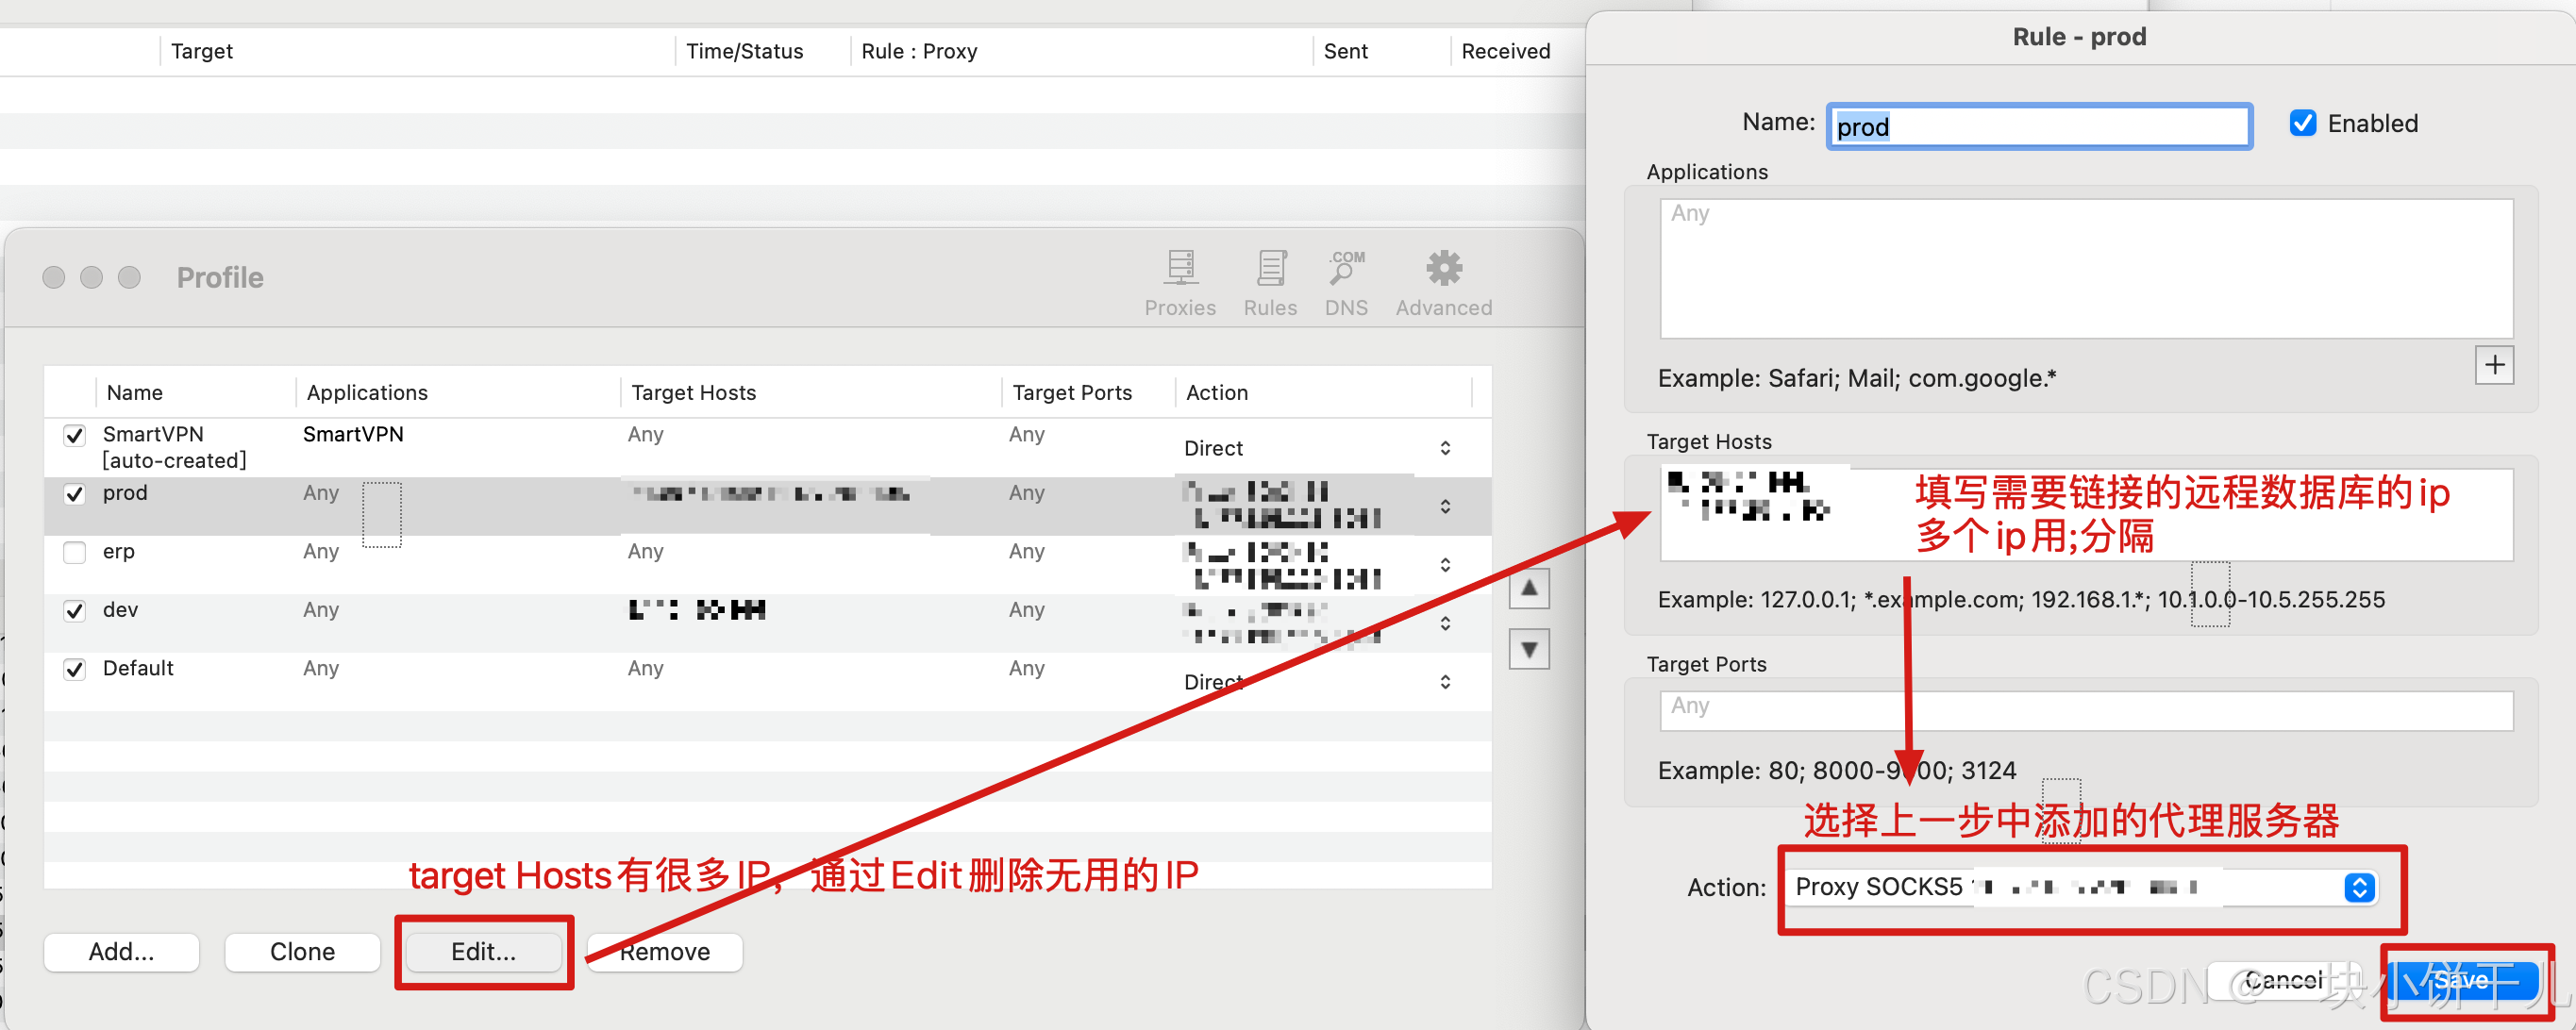Click the Clone button

[302, 951]
